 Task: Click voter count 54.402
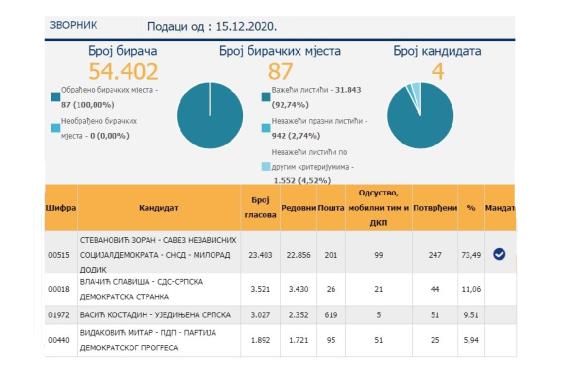coord(123,71)
